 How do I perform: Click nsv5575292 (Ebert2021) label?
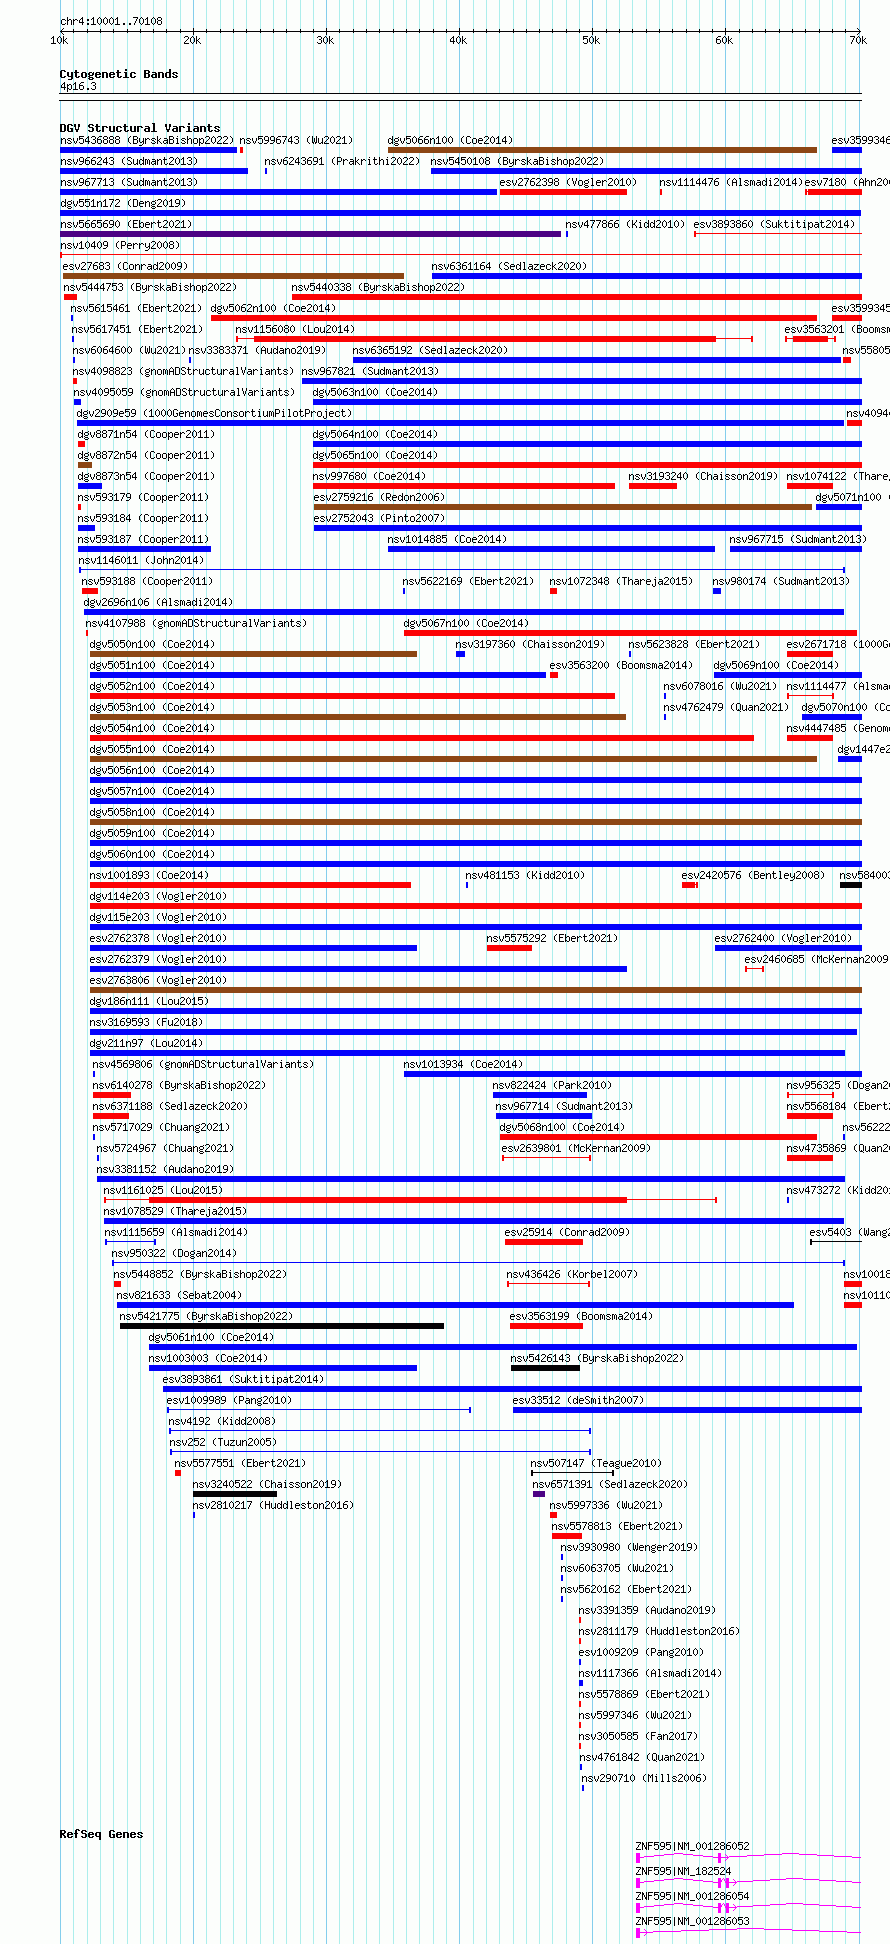click(x=552, y=938)
